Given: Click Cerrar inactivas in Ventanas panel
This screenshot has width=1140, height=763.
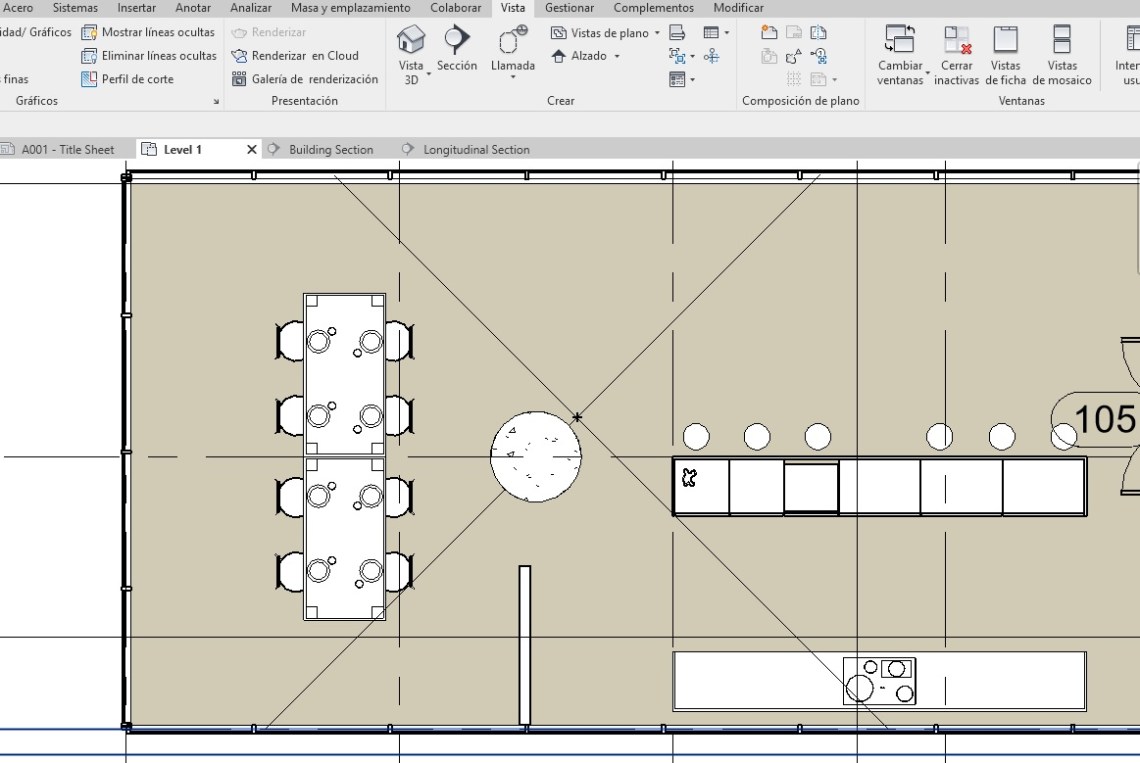Looking at the screenshot, I should pyautogui.click(x=956, y=42).
